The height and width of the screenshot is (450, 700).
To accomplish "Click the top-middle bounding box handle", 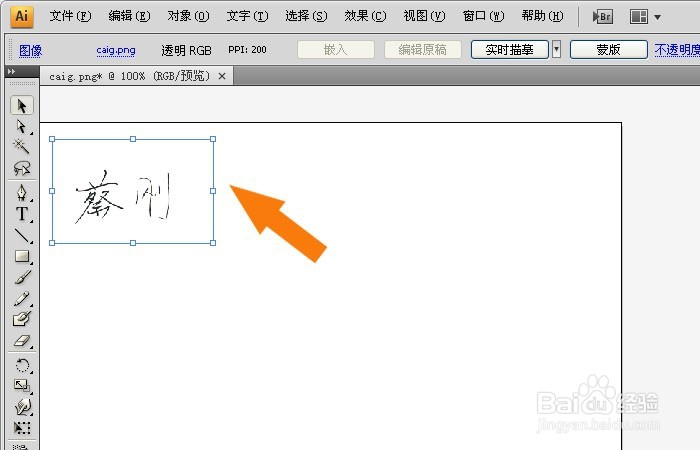I will 133,139.
